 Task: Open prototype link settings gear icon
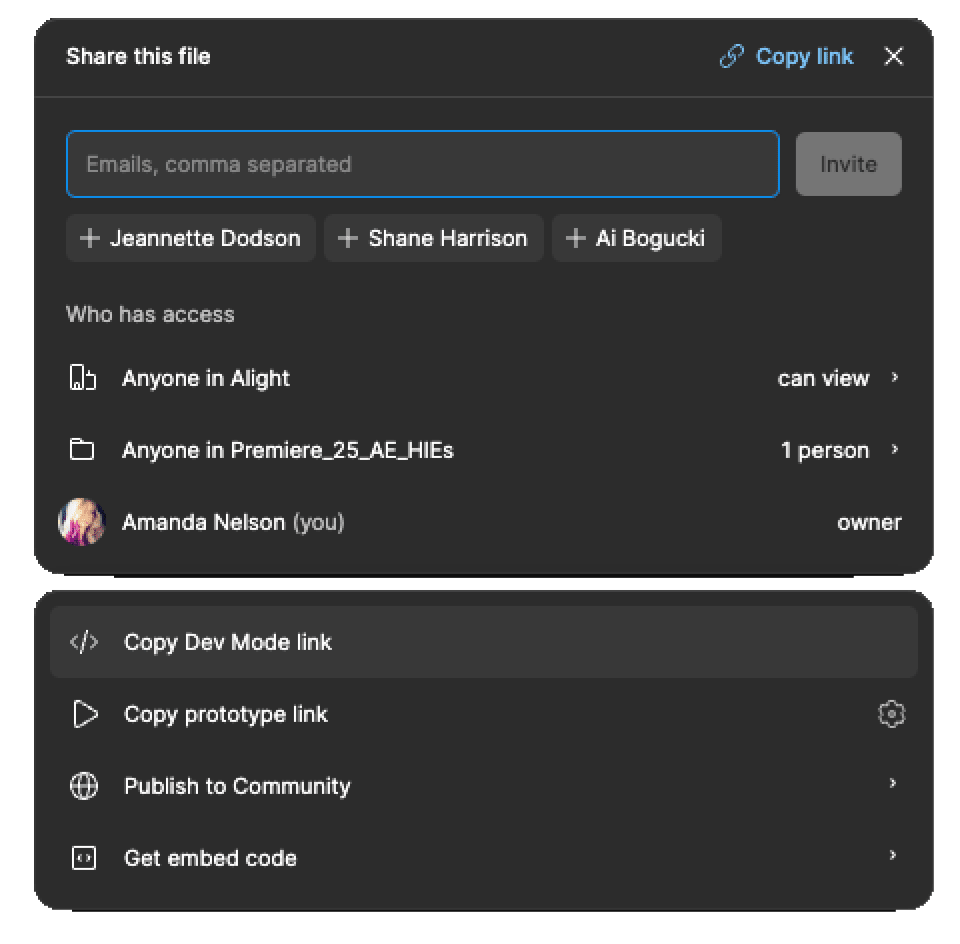point(891,714)
